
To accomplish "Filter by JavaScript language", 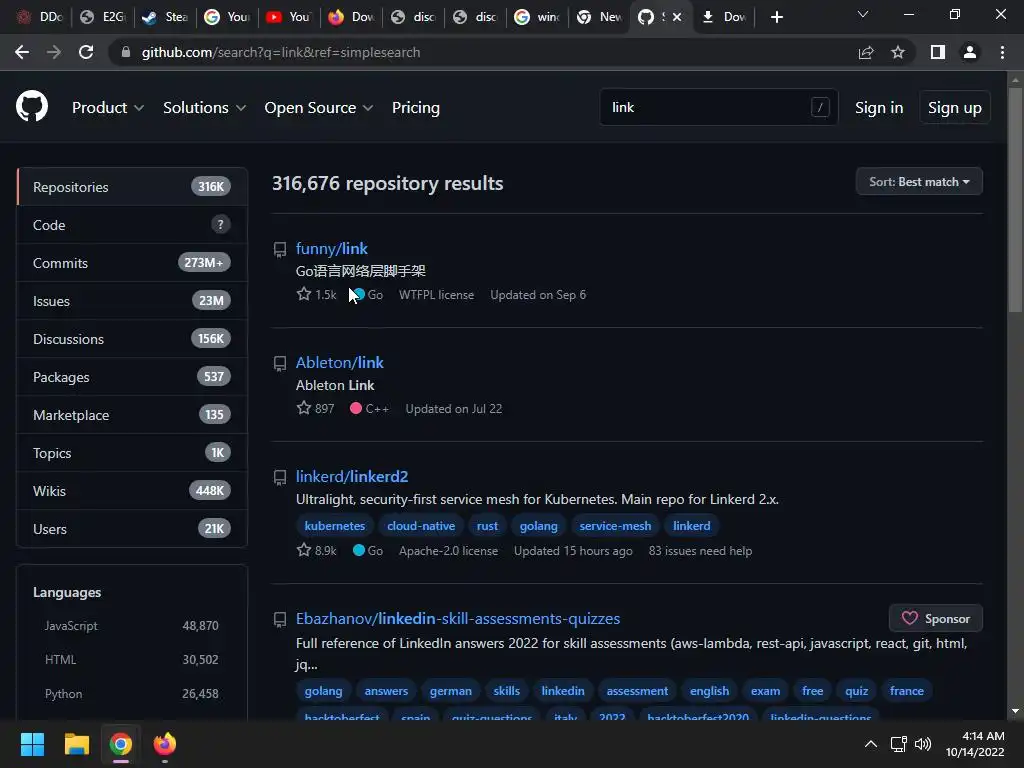I will 131,626.
